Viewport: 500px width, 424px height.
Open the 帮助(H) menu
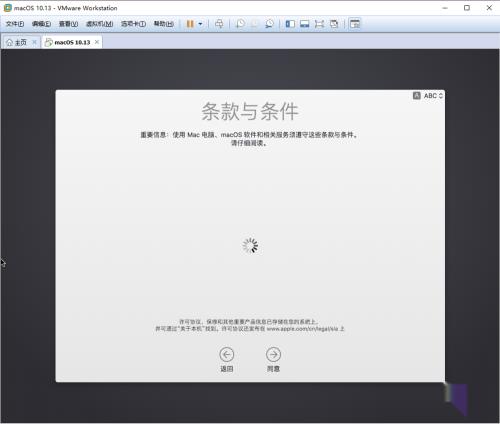click(x=163, y=24)
